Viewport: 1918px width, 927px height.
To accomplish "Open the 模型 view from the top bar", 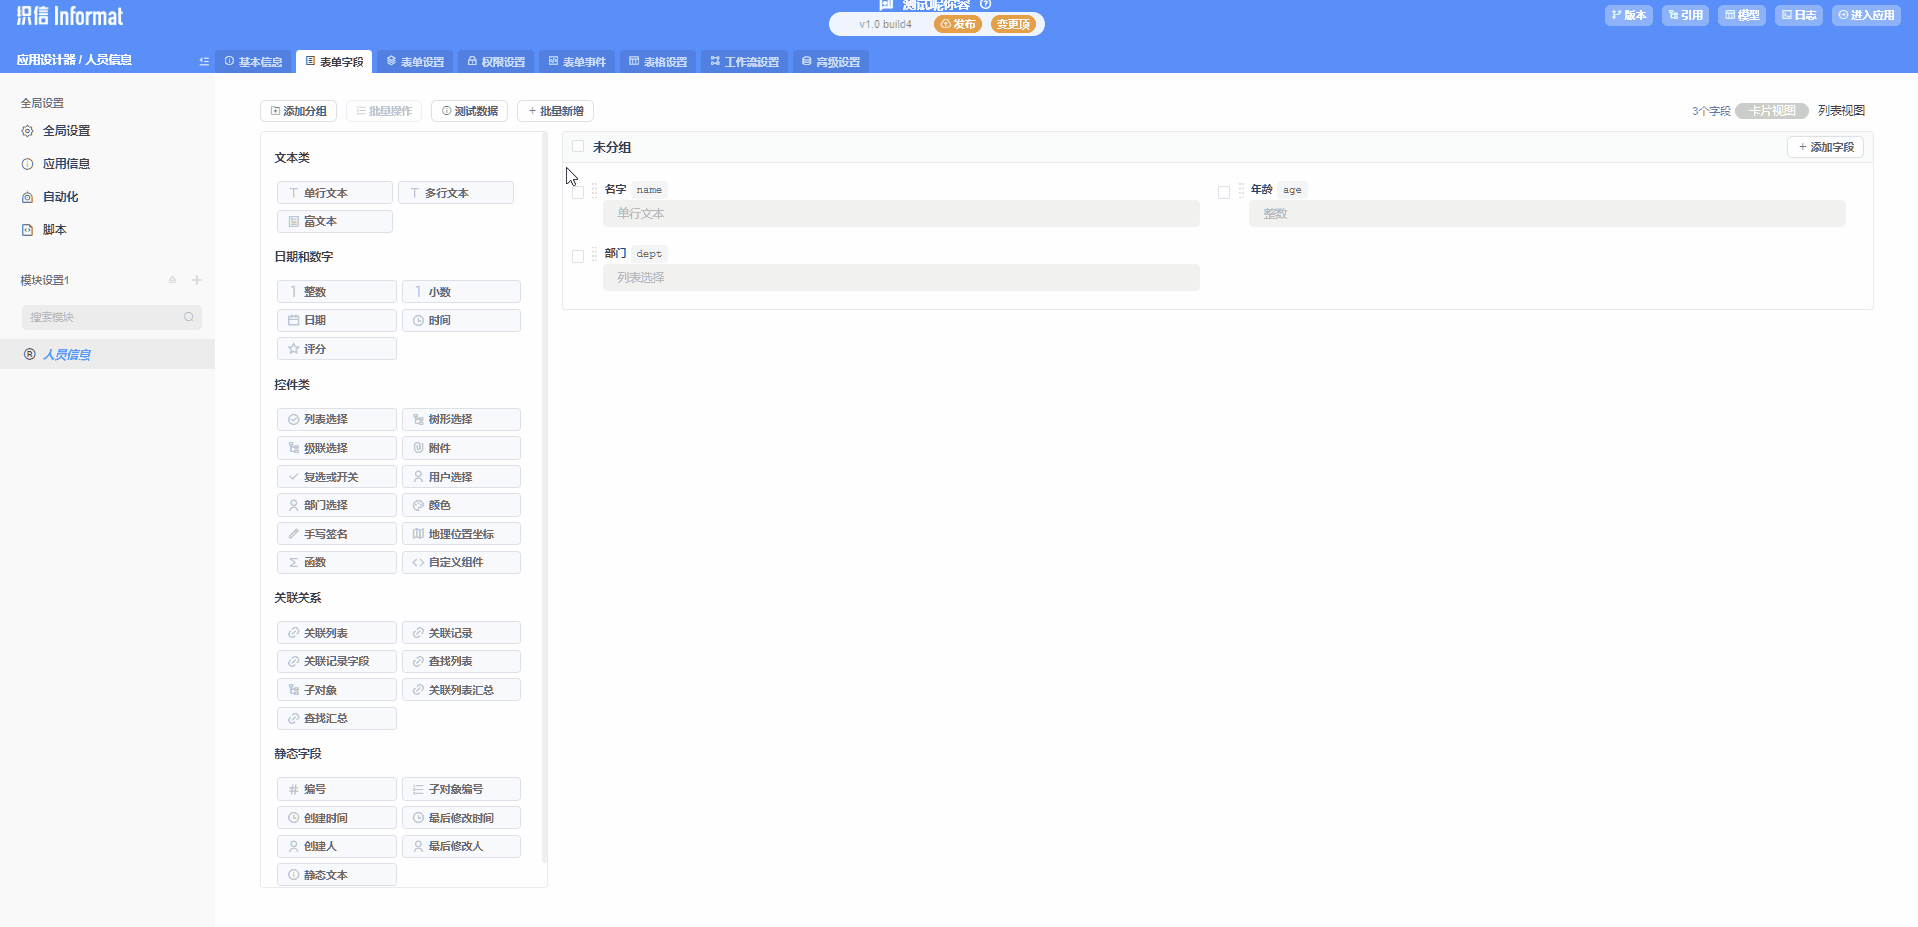I will 1742,15.
